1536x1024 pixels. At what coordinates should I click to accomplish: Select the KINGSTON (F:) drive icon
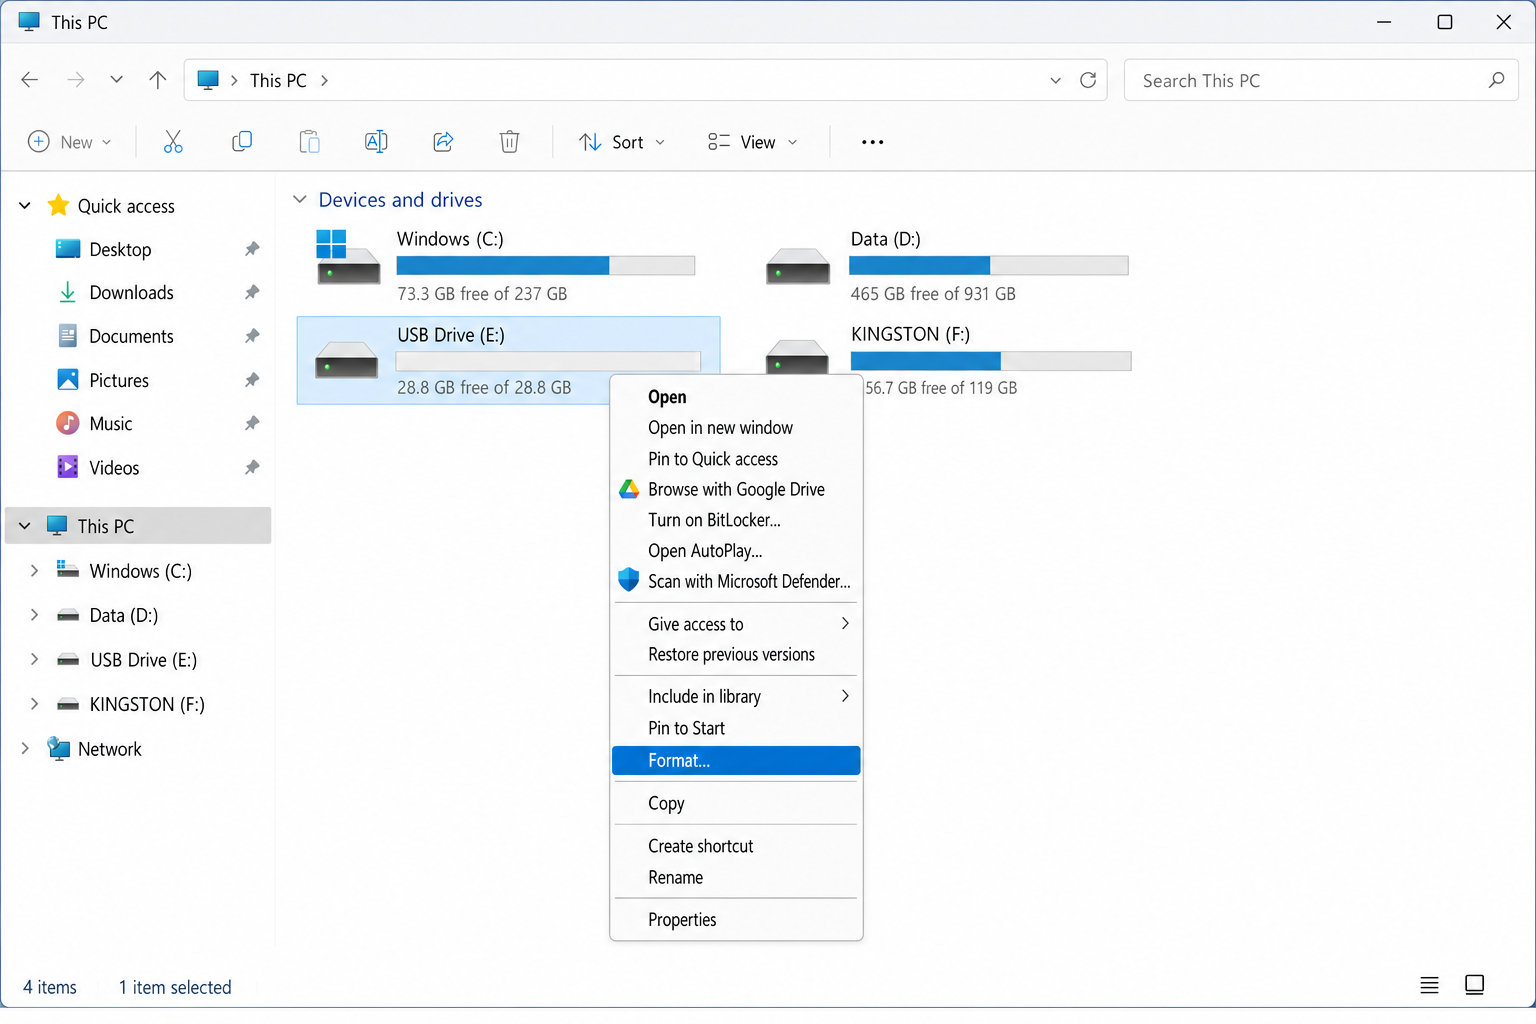(797, 356)
